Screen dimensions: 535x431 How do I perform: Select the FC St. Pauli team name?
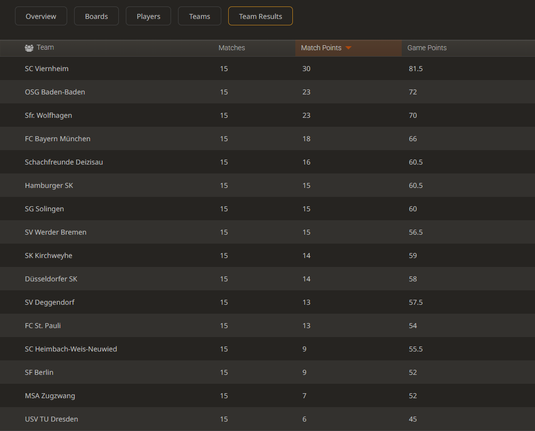tap(43, 326)
